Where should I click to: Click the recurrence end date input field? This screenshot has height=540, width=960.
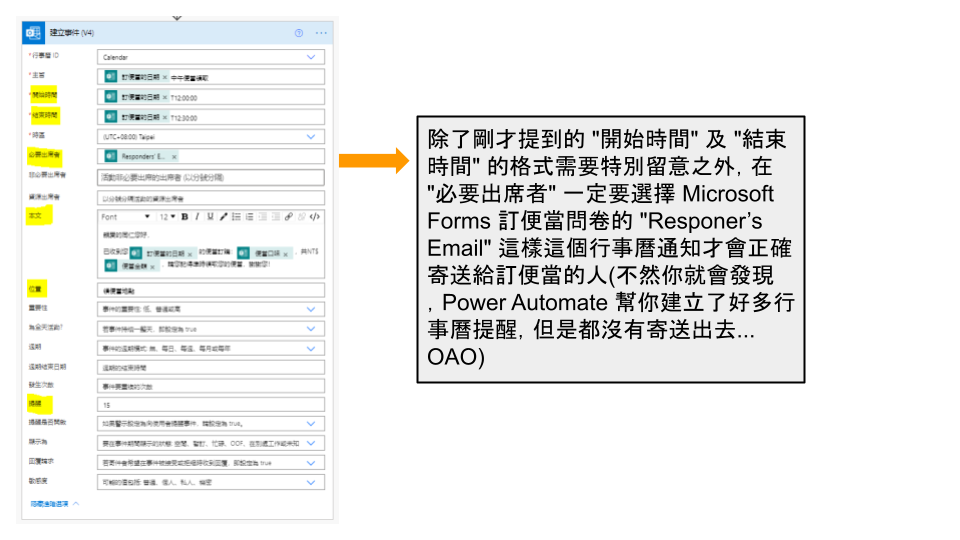click(211, 367)
